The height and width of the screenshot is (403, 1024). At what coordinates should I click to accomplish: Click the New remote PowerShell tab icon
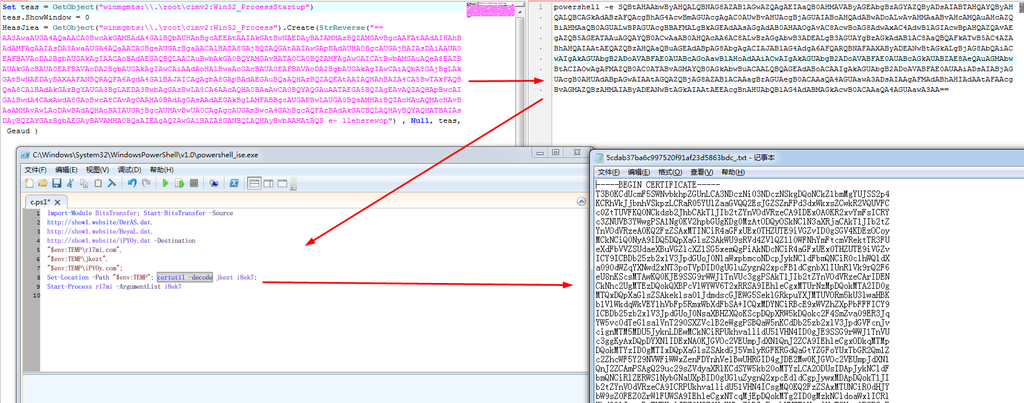214,183
